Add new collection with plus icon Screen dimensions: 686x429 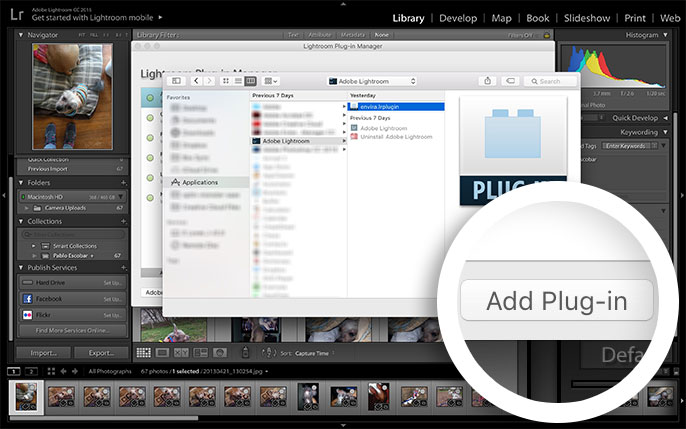pyautogui.click(x=123, y=222)
